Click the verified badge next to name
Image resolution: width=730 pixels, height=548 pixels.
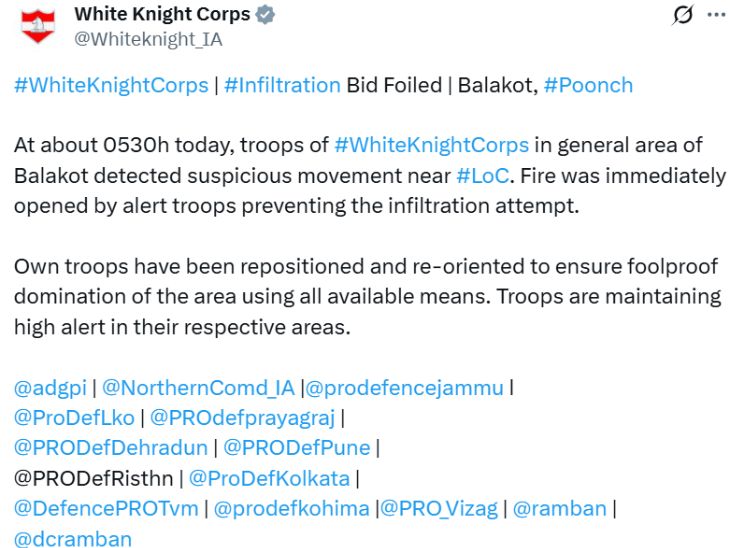point(265,14)
